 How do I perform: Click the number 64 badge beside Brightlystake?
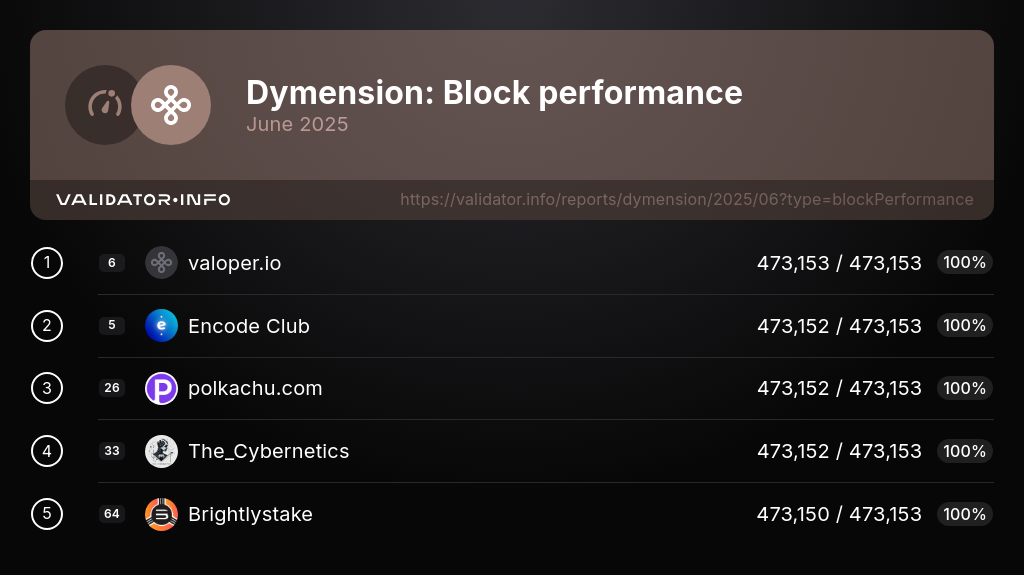[112, 514]
